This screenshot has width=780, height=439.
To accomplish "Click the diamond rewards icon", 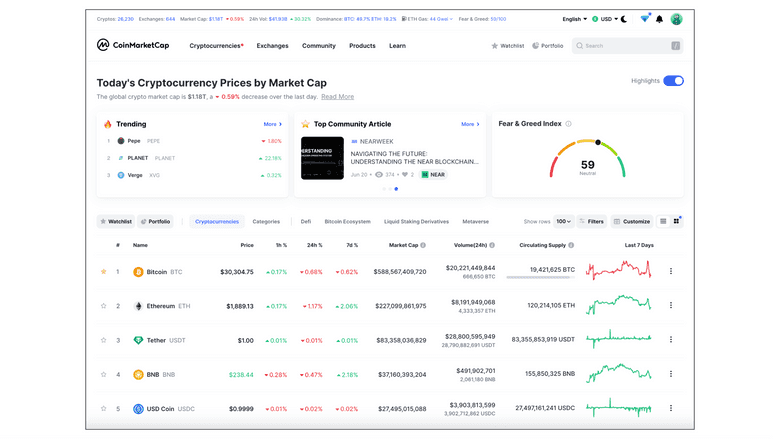I will click(644, 19).
